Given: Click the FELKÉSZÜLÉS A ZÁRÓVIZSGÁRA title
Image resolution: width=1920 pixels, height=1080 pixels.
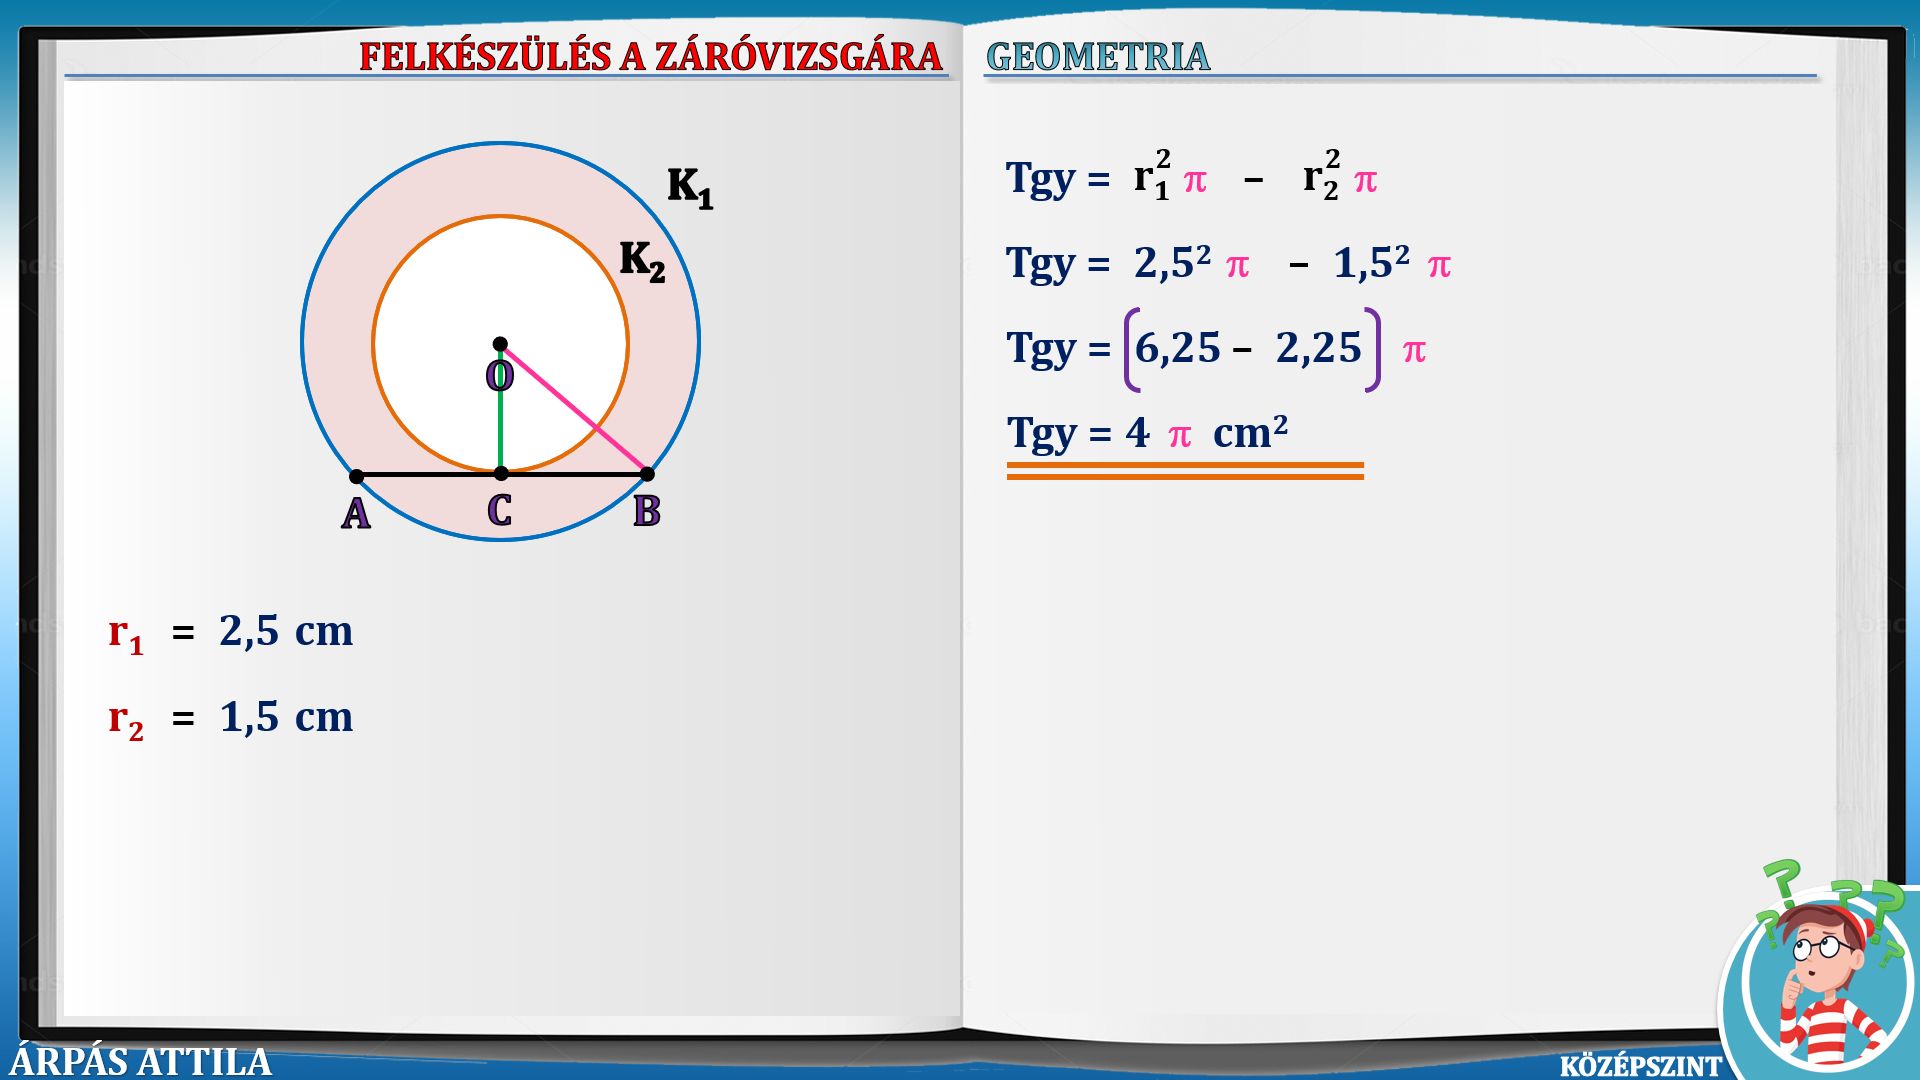Looking at the screenshot, I should tap(650, 56).
